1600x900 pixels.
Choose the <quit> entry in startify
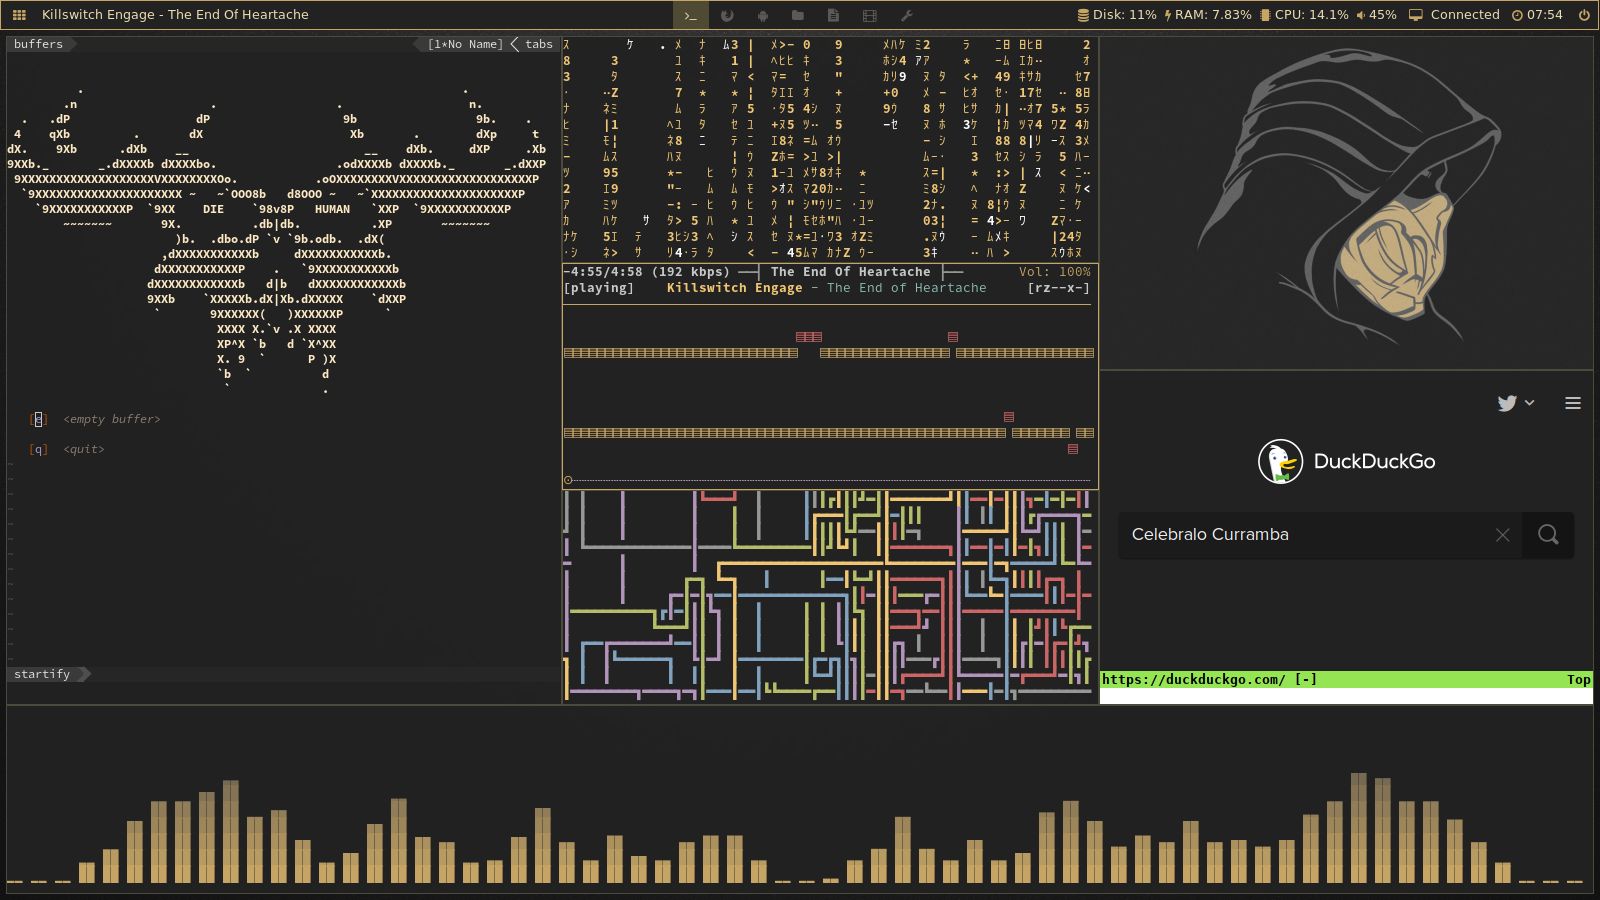pos(84,449)
